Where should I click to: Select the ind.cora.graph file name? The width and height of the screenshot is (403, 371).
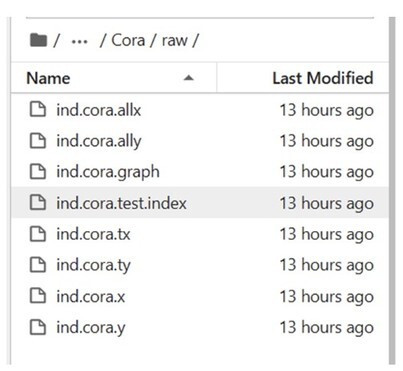[x=108, y=172]
